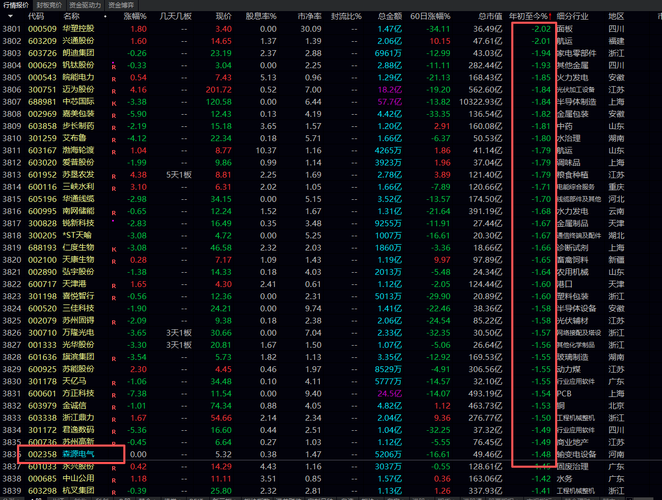Click the R marker in row 601636
The height and width of the screenshot is (500, 662).
tap(114, 359)
